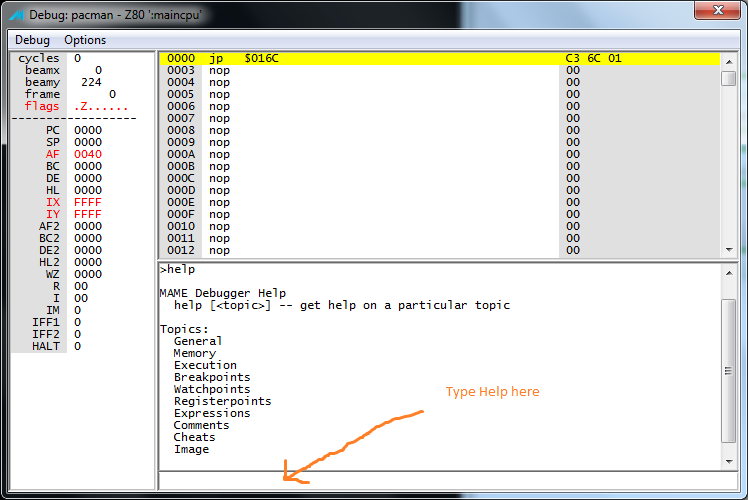Click the Breakpoints help topic
Screen dimensions: 749x500
tap(212, 377)
